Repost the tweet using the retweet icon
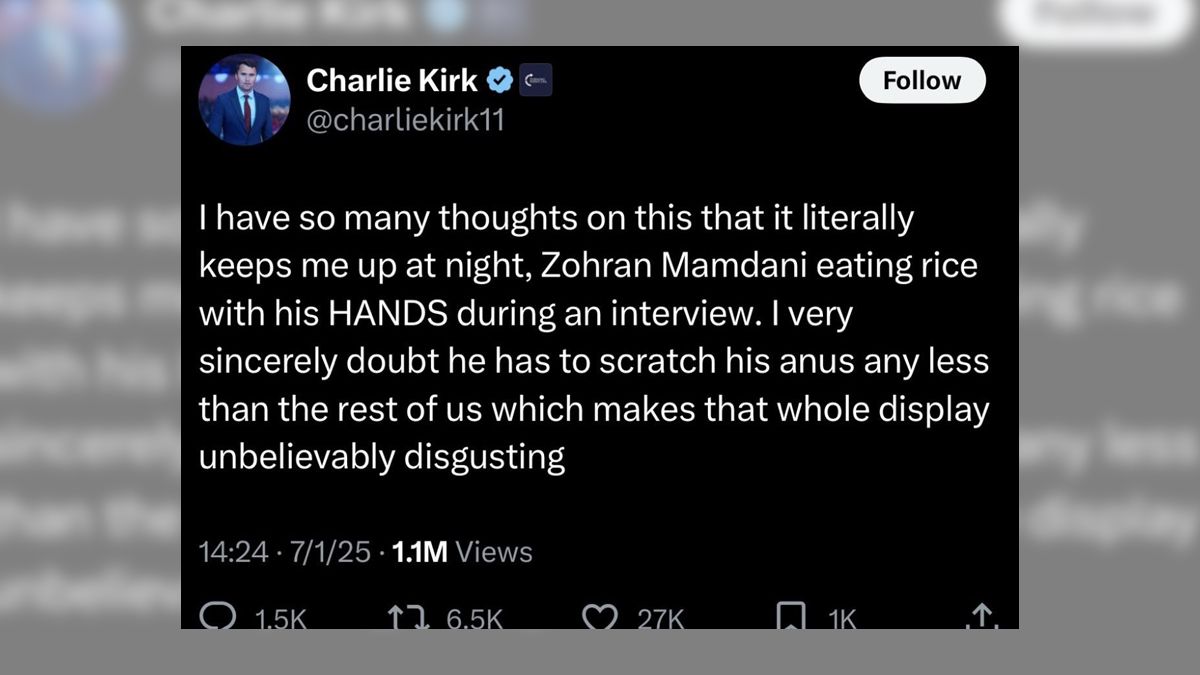This screenshot has width=1200, height=675. click(406, 617)
